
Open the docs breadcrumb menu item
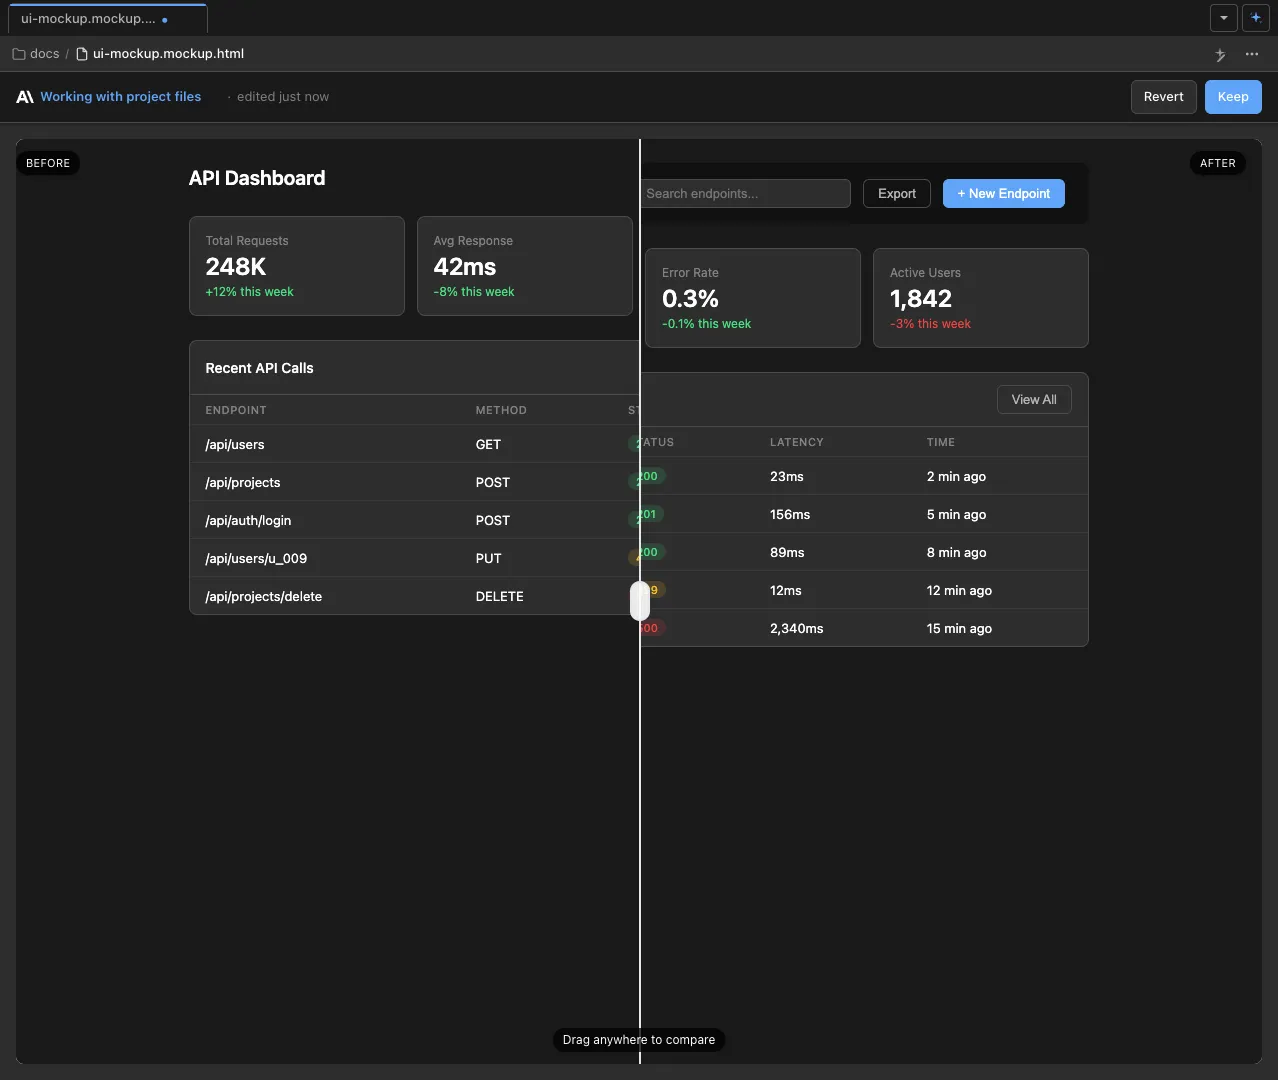tap(44, 53)
